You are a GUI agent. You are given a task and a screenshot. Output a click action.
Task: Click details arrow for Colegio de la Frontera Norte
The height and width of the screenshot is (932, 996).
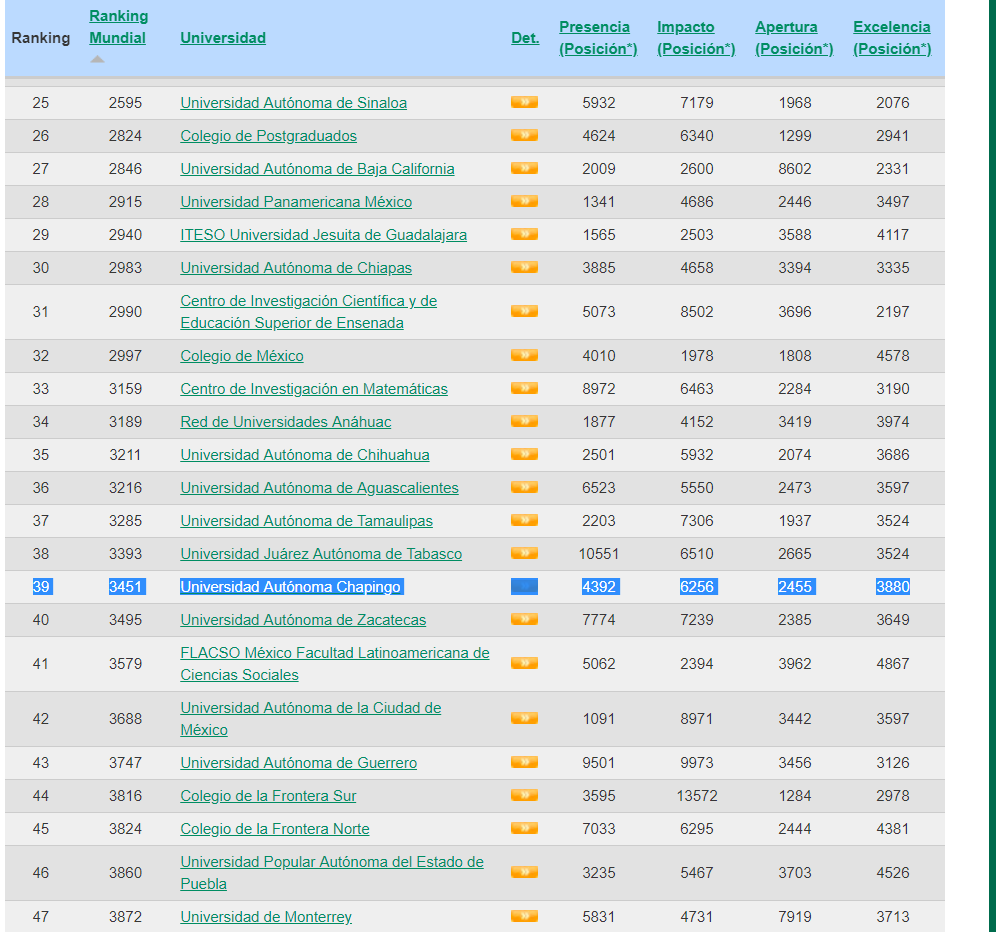click(524, 828)
